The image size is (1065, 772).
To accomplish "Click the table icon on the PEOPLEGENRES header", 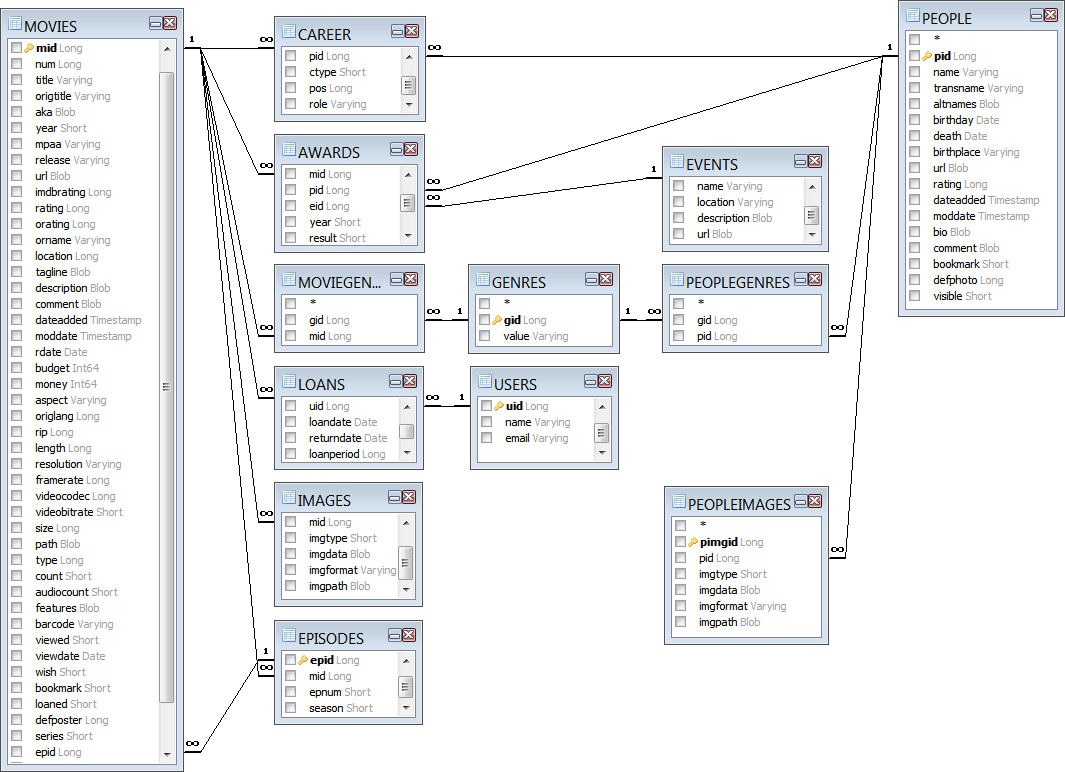I will pyautogui.click(x=675, y=281).
